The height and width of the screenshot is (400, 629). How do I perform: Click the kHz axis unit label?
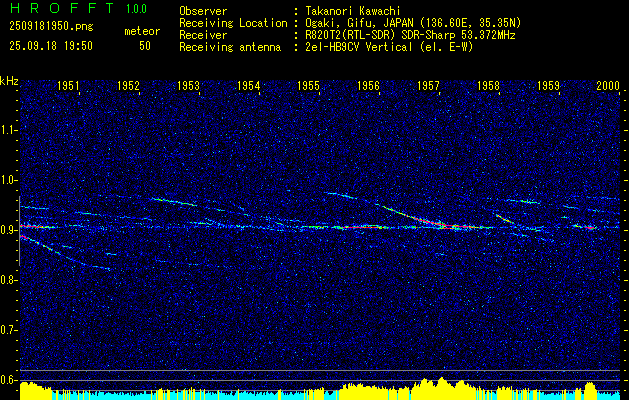click(9, 81)
